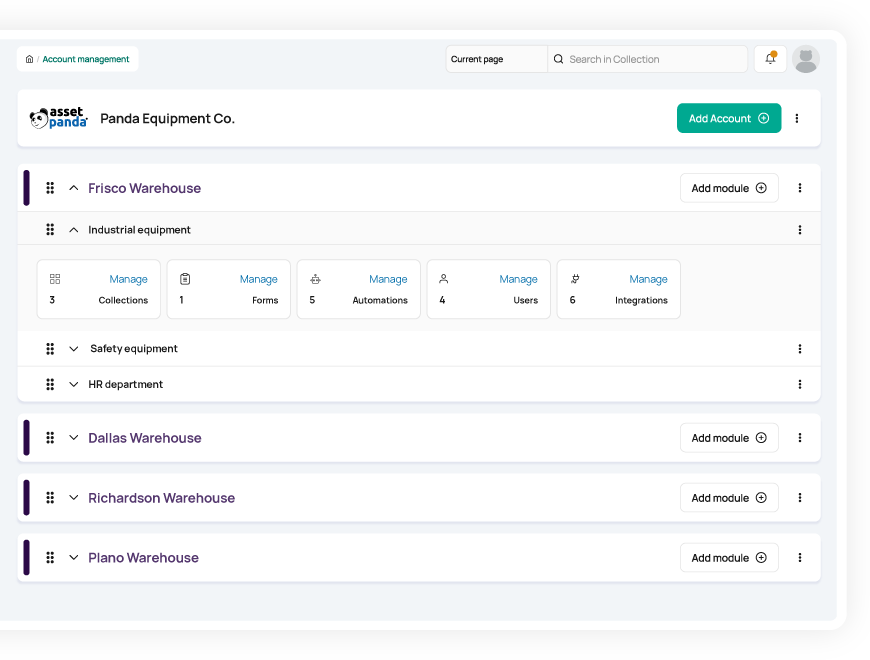Viewport: 870px width, 660px height.
Task: Click the Asset Panda logo
Action: 59,118
